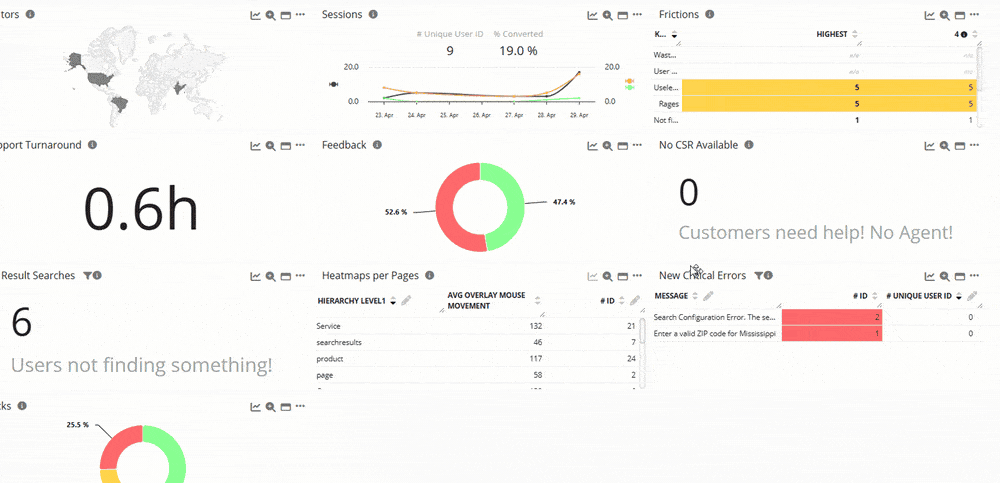The width and height of the screenshot is (1000, 483).
Task: Select the 'product' row in Heatmaps table
Action: 477,359
